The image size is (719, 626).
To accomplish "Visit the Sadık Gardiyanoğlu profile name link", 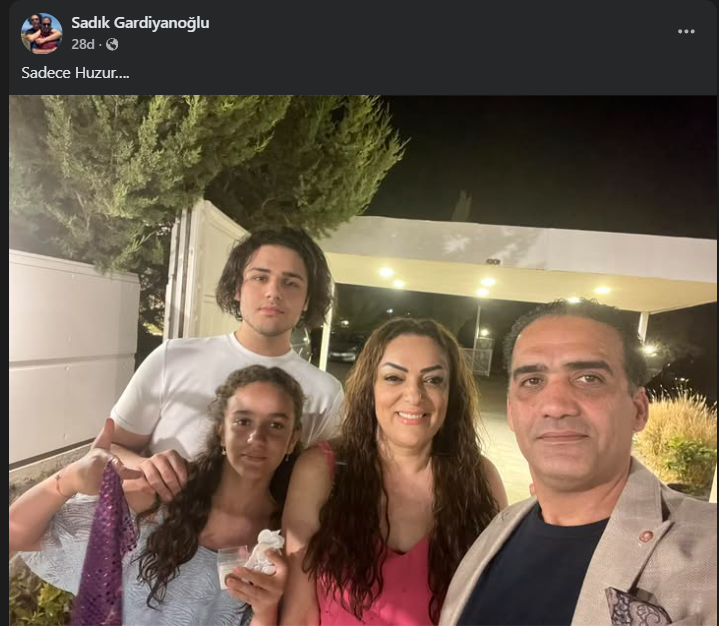I will click(x=140, y=22).
